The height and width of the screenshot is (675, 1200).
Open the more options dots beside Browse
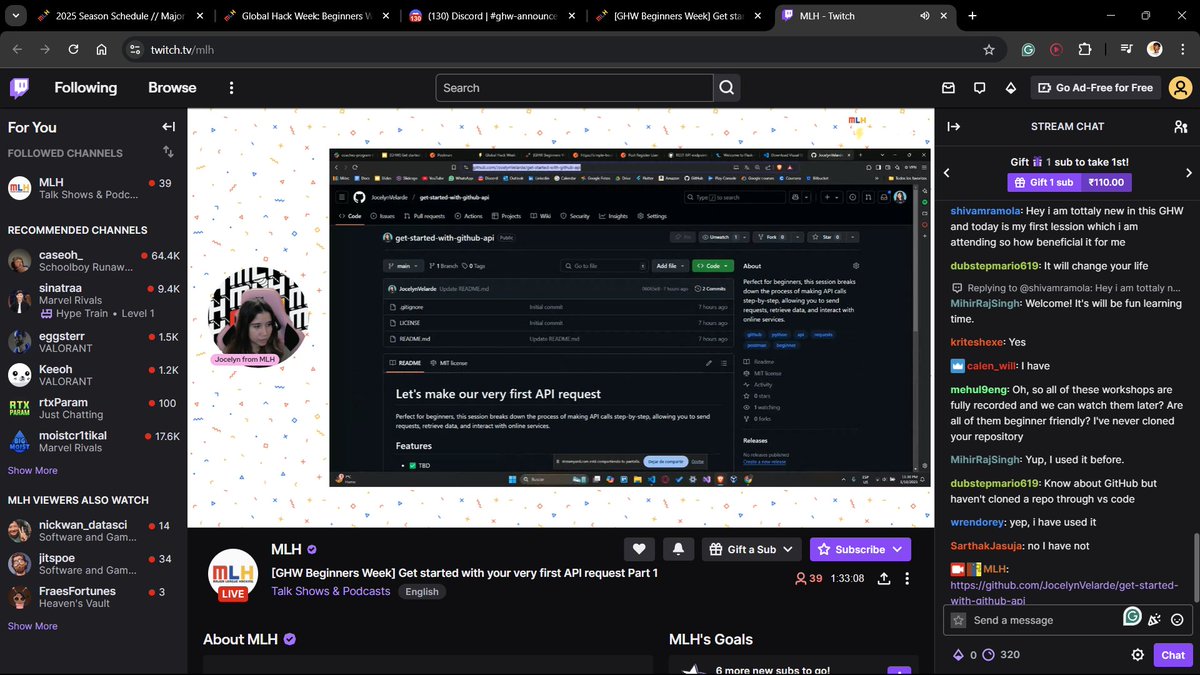point(231,88)
